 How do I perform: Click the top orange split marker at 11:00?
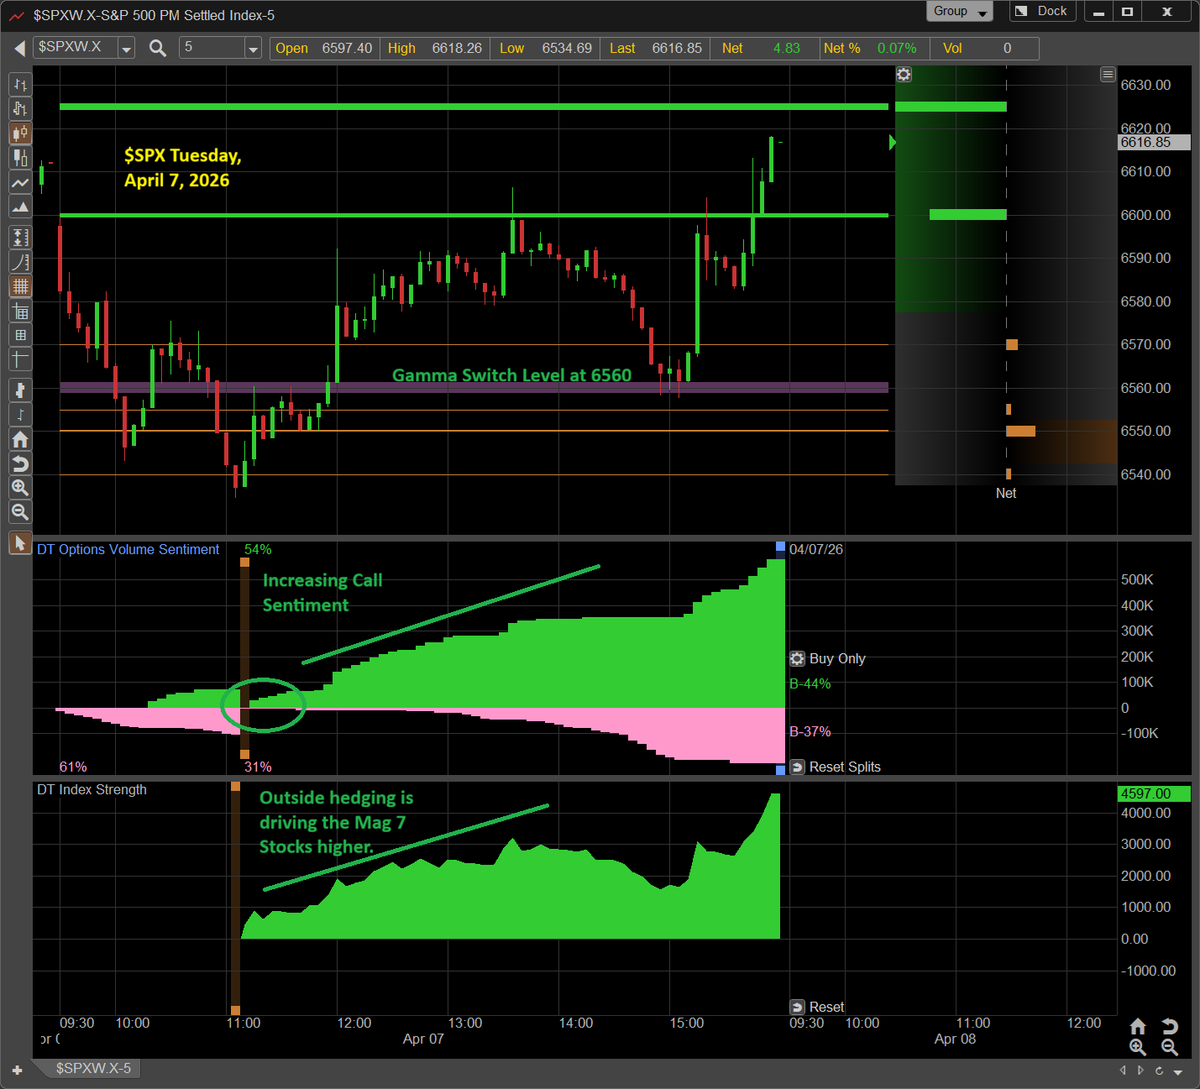coord(244,564)
